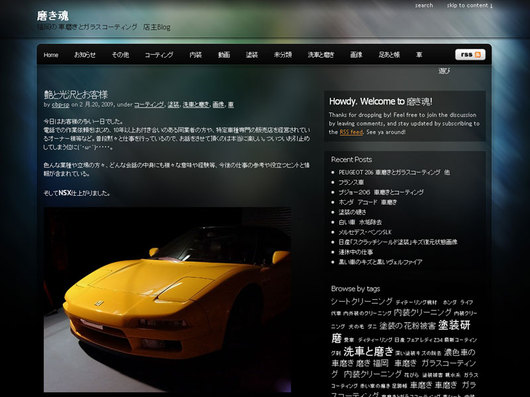Open recent post 白い車 水垢除去
The width and height of the screenshot is (530, 397).
[360, 222]
